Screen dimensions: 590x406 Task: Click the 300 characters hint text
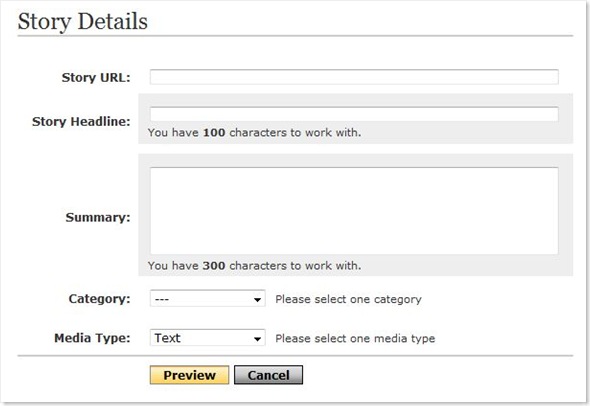pyautogui.click(x=254, y=266)
